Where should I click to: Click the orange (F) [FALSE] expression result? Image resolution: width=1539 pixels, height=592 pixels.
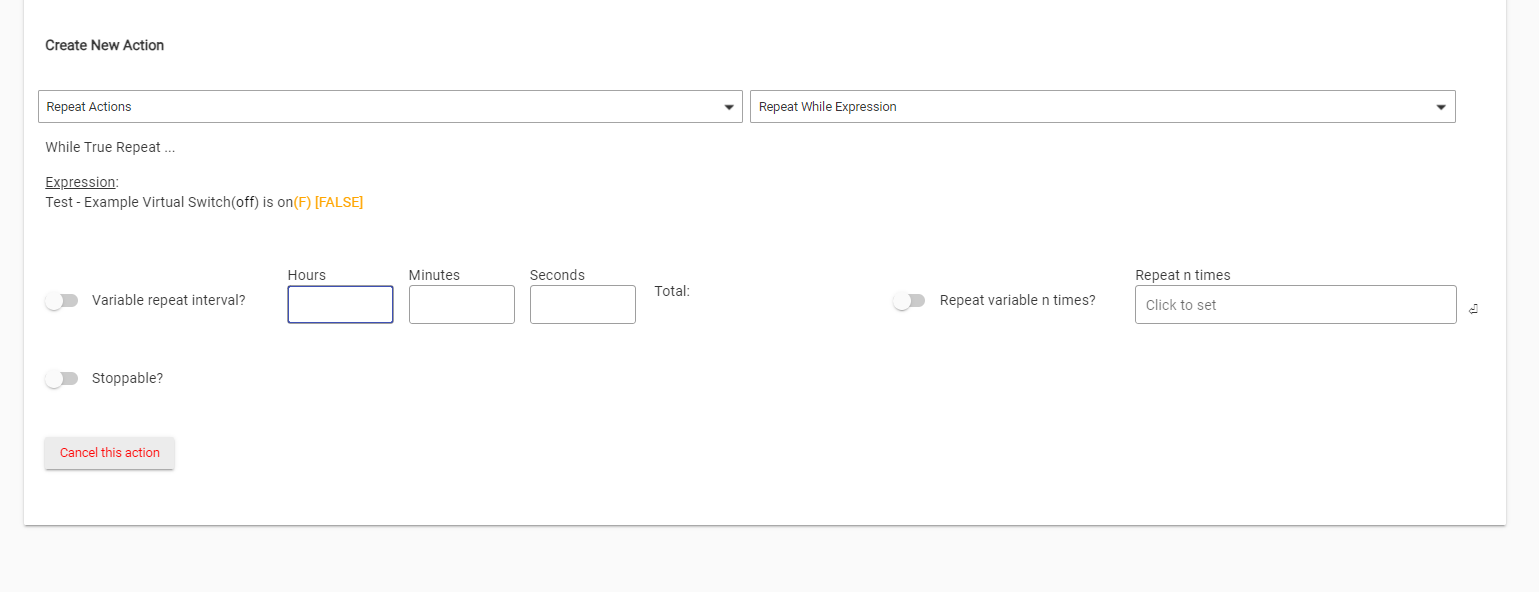328,202
